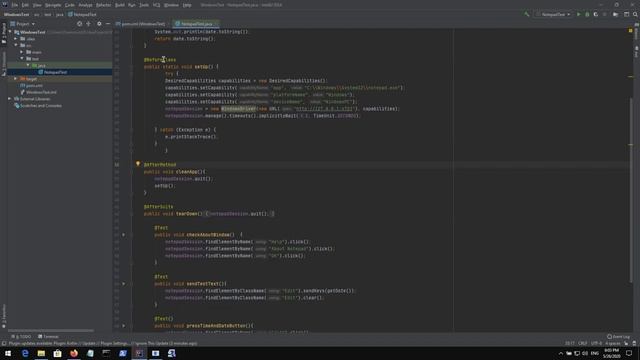Click the run gutter icon beside checkAboutWindow
This screenshot has width=640, height=360.
point(124,235)
